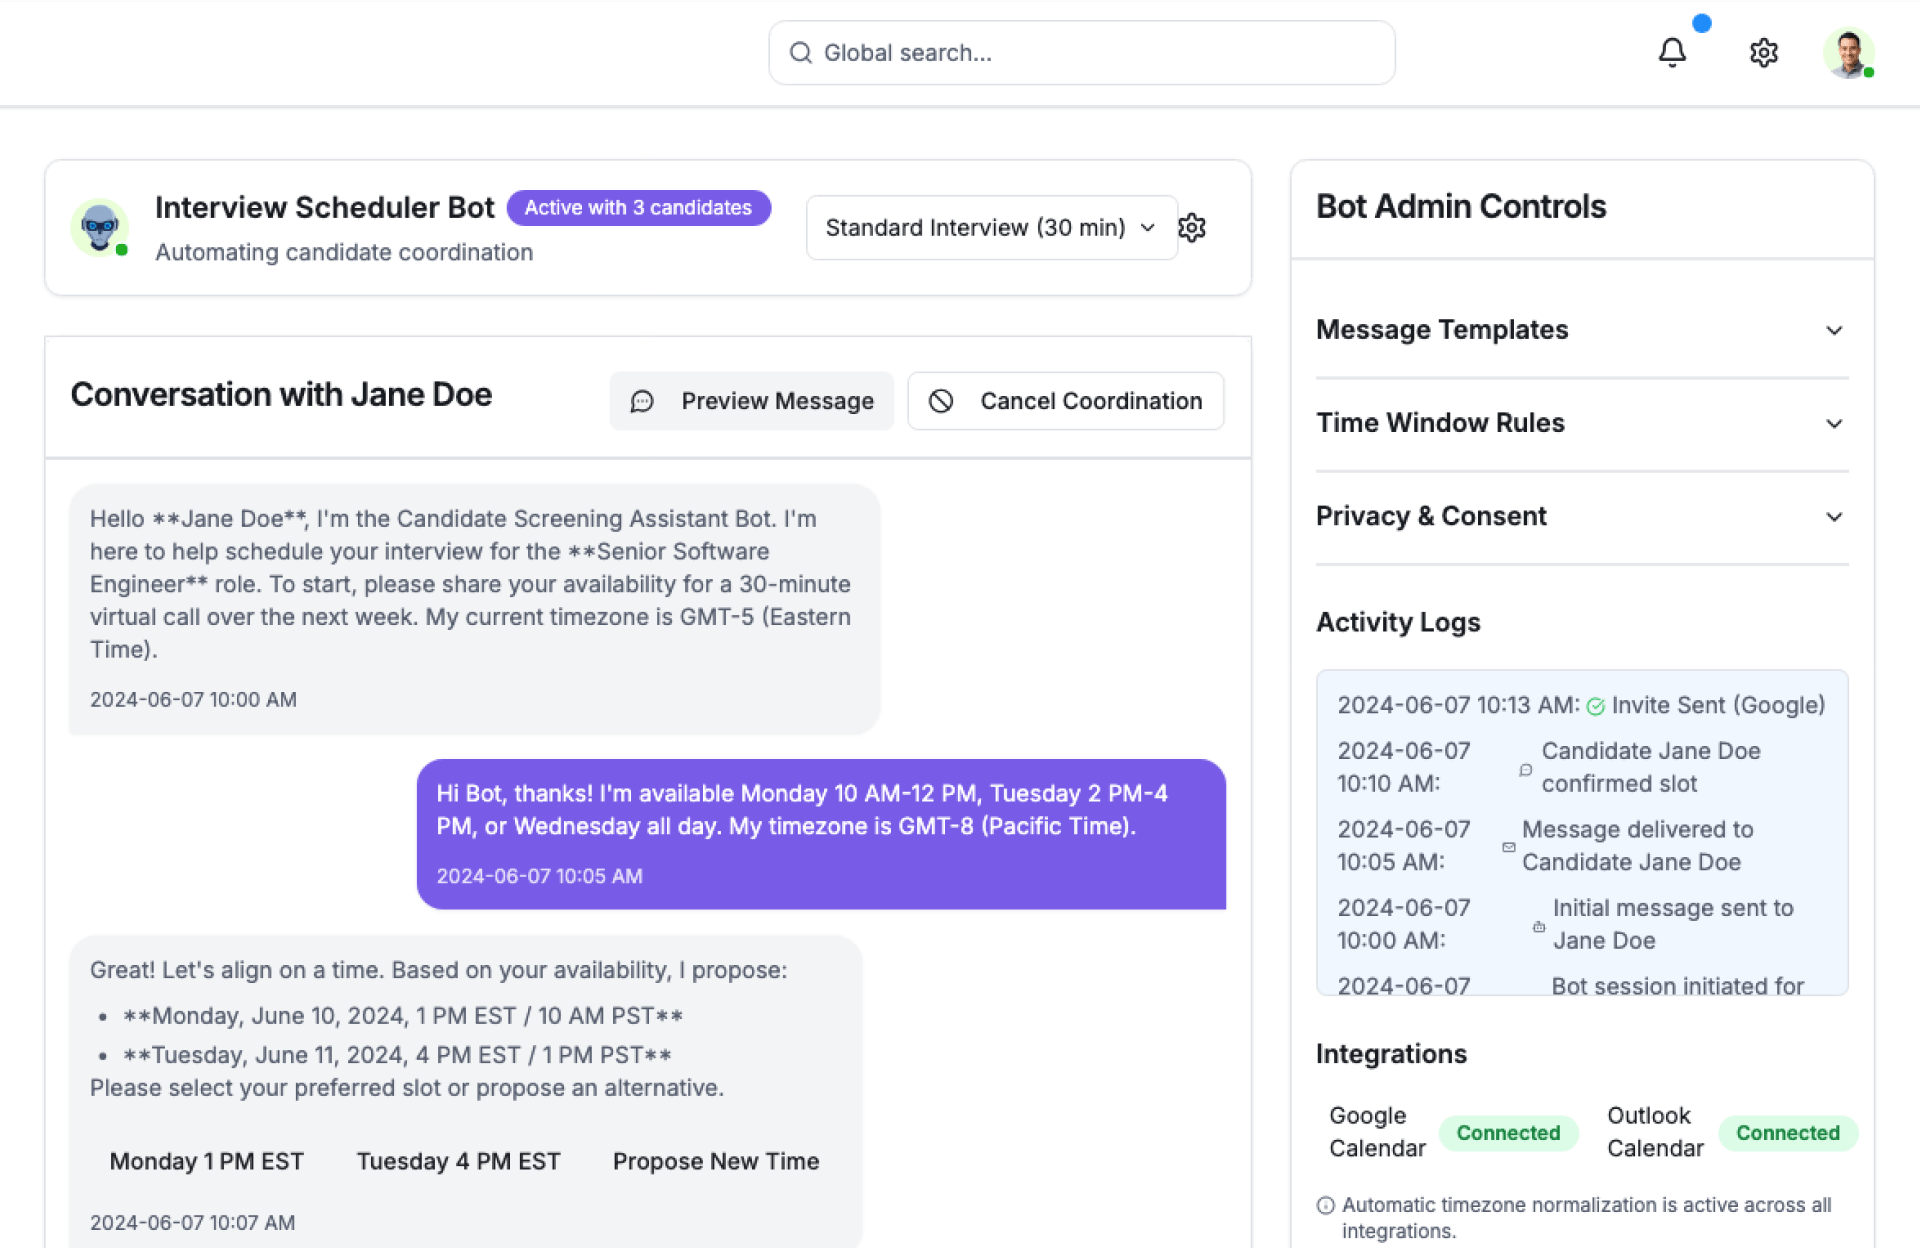Image resolution: width=1920 pixels, height=1248 pixels.
Task: Click the Active with 3 candidates badge
Action: point(638,208)
